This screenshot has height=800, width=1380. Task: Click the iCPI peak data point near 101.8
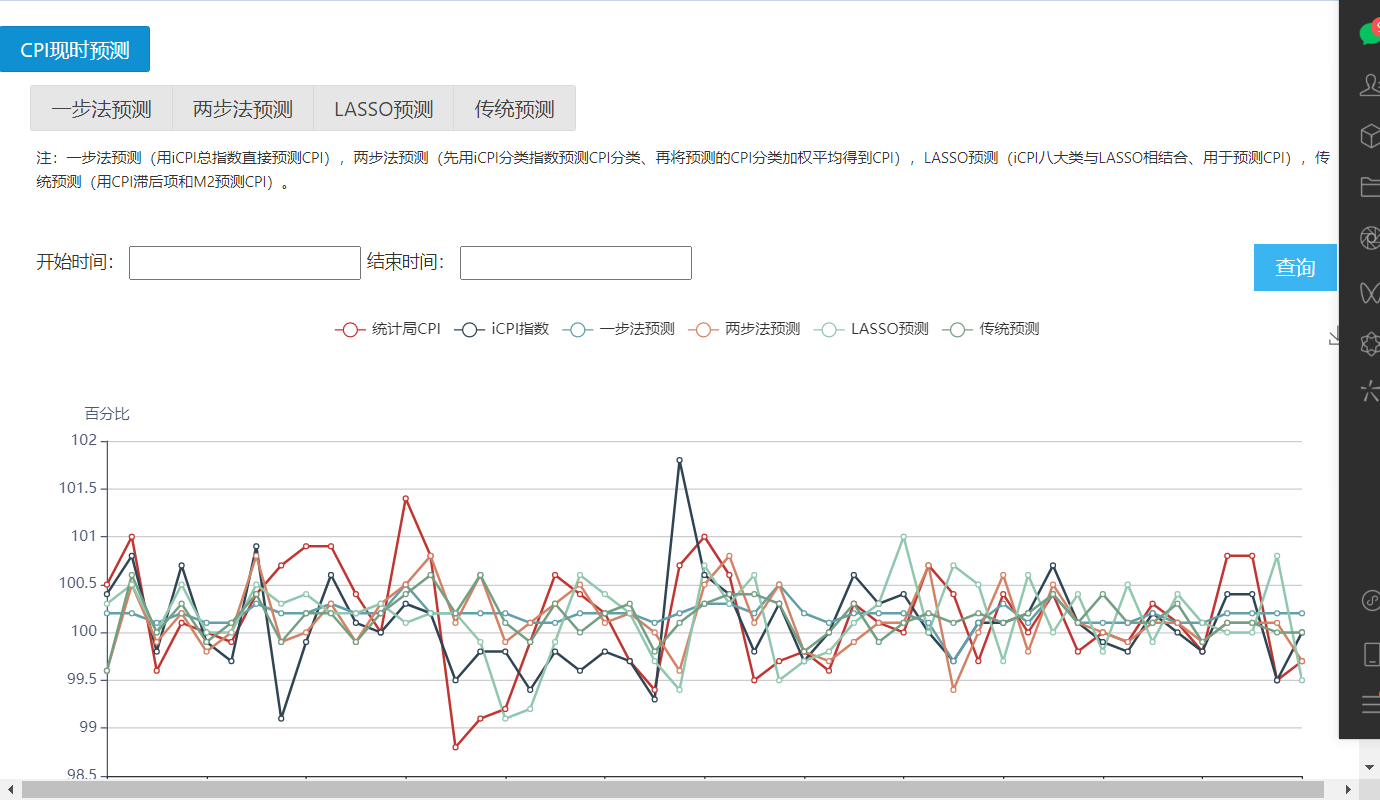coord(679,460)
